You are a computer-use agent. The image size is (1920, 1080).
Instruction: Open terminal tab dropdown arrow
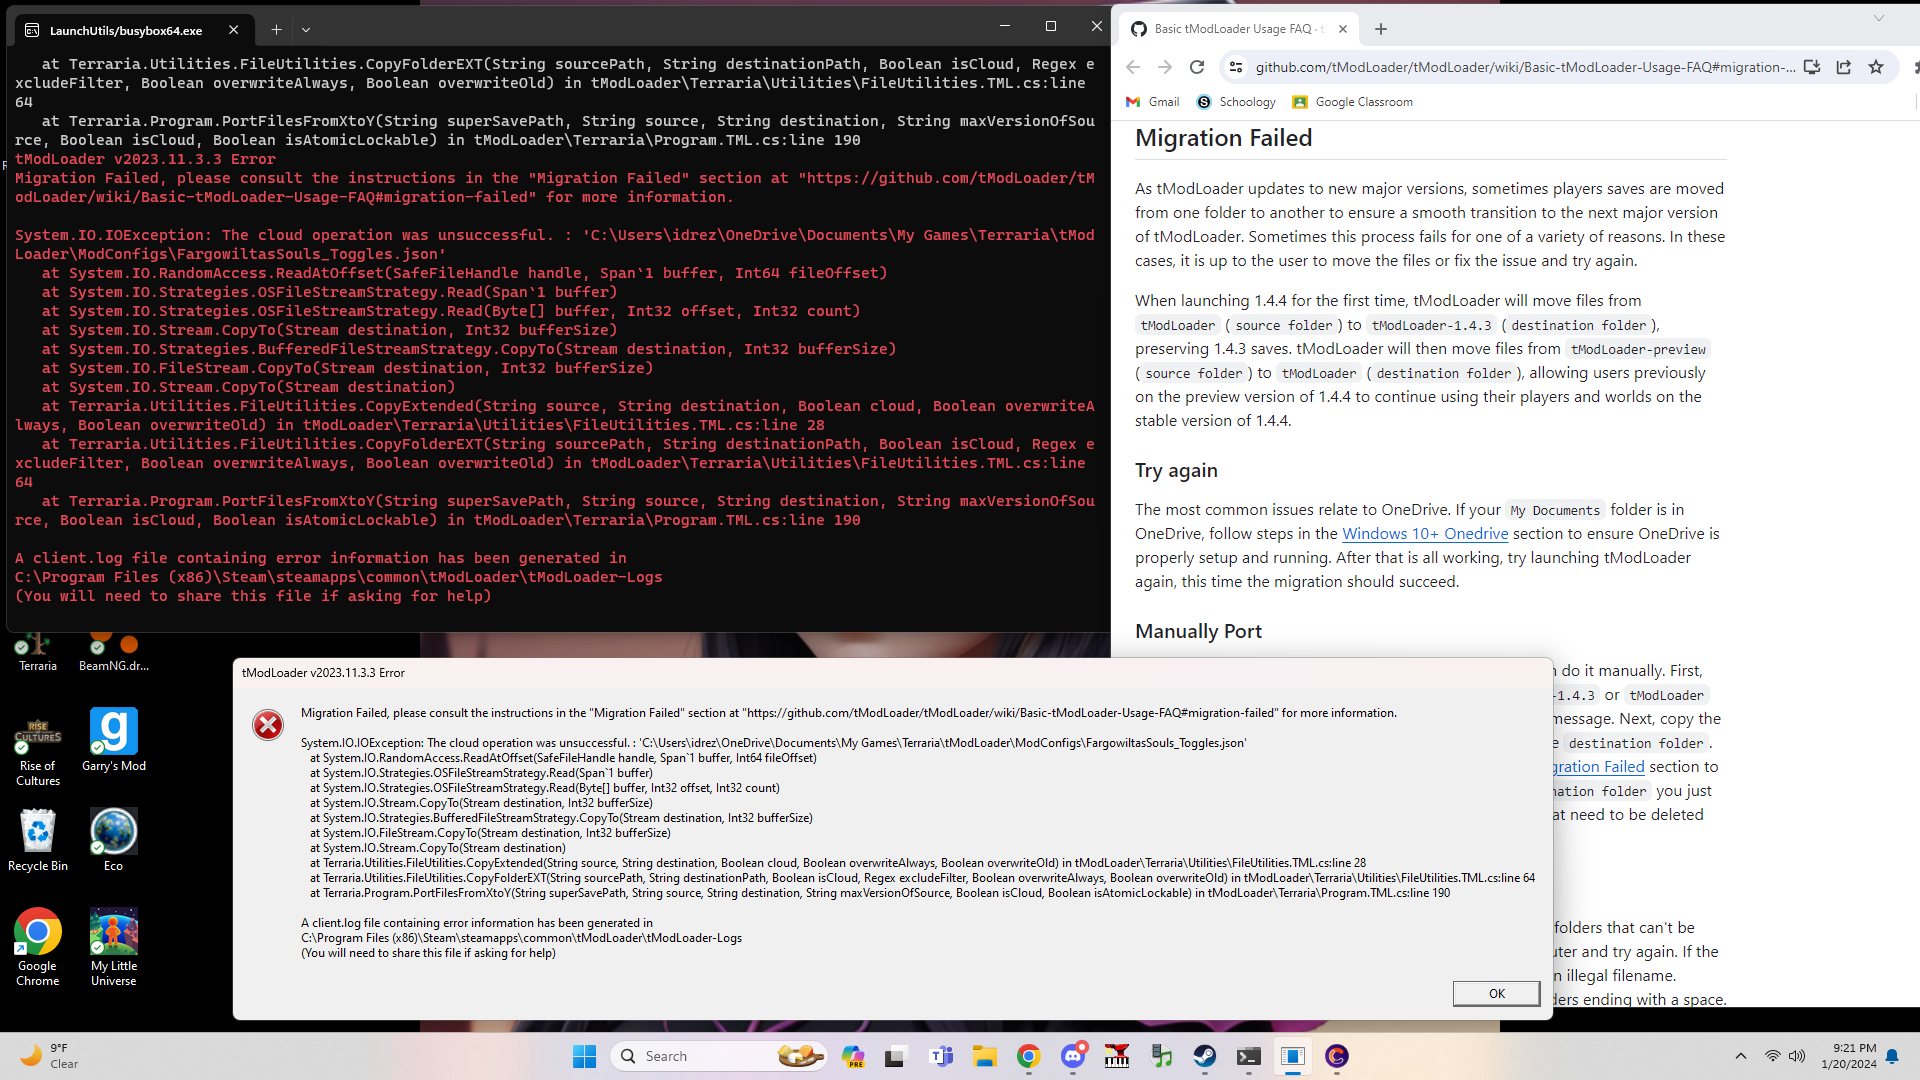(306, 30)
